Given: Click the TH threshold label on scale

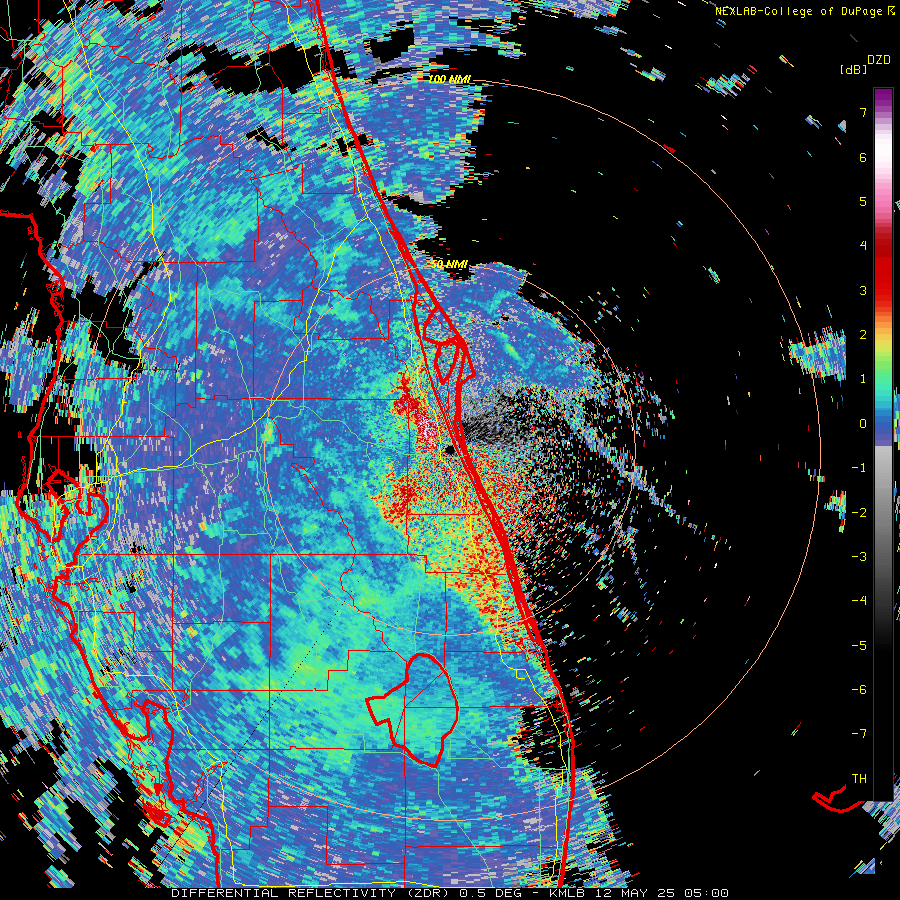Looking at the screenshot, I should coord(859,779).
